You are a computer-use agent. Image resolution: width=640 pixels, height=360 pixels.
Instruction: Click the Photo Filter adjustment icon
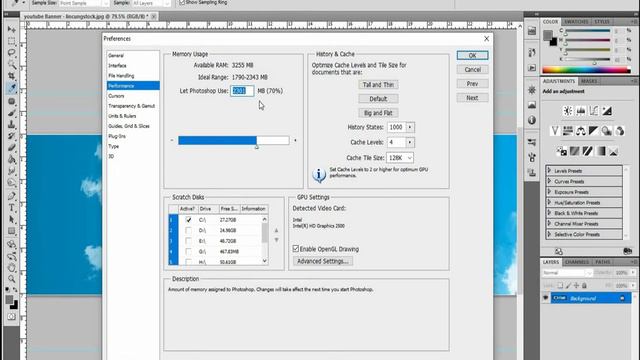pyautogui.click(x=607, y=131)
